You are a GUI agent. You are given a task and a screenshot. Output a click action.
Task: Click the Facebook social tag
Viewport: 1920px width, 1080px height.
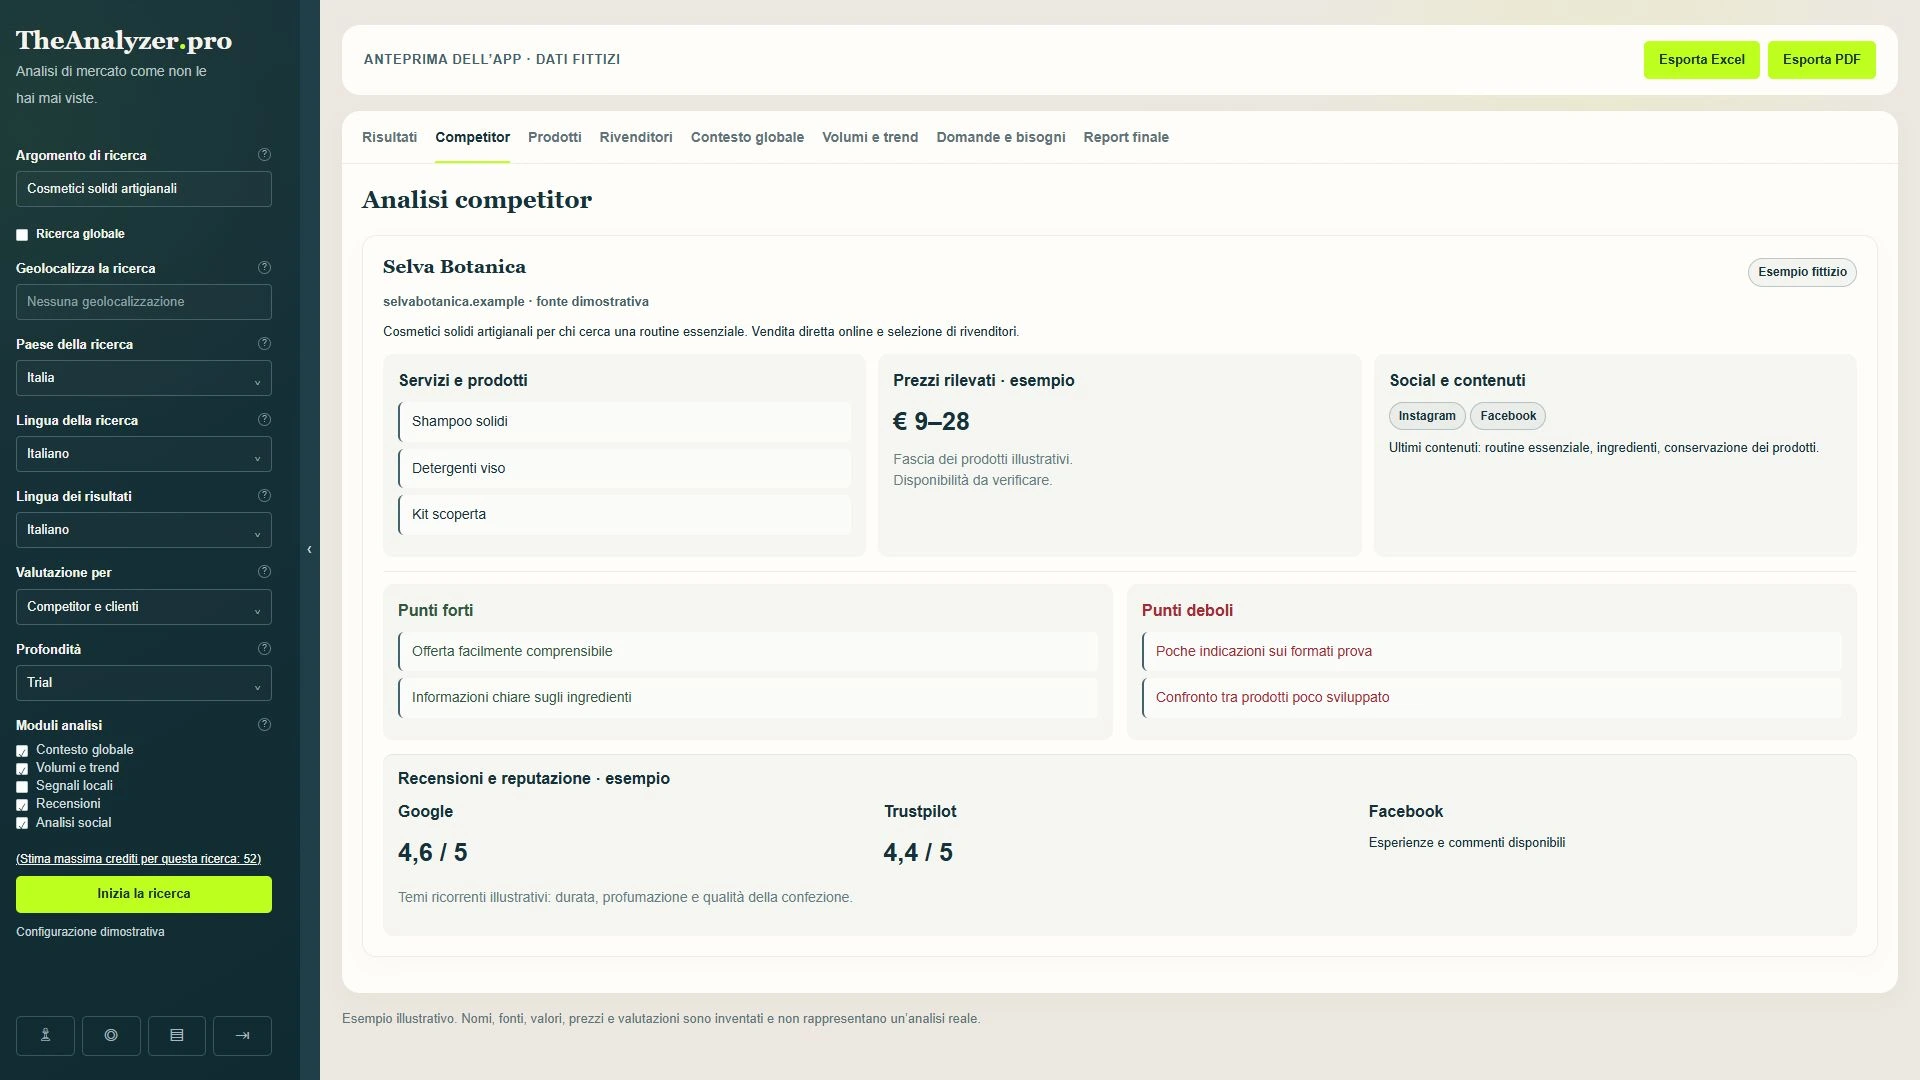point(1508,416)
